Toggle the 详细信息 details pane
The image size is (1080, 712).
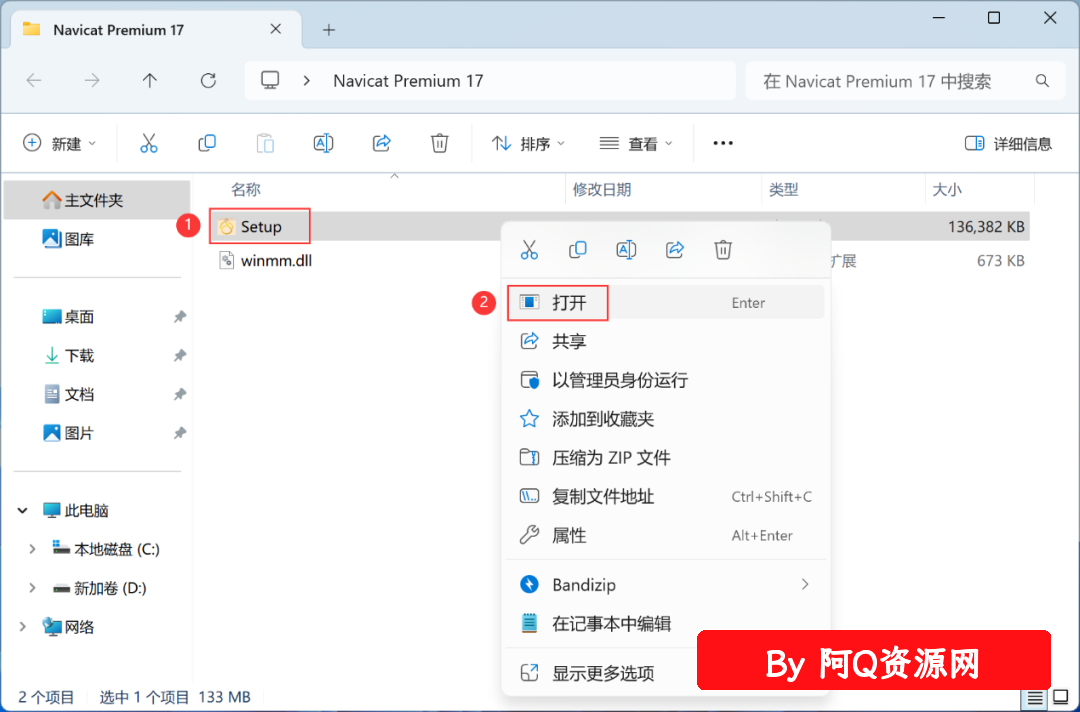1008,143
